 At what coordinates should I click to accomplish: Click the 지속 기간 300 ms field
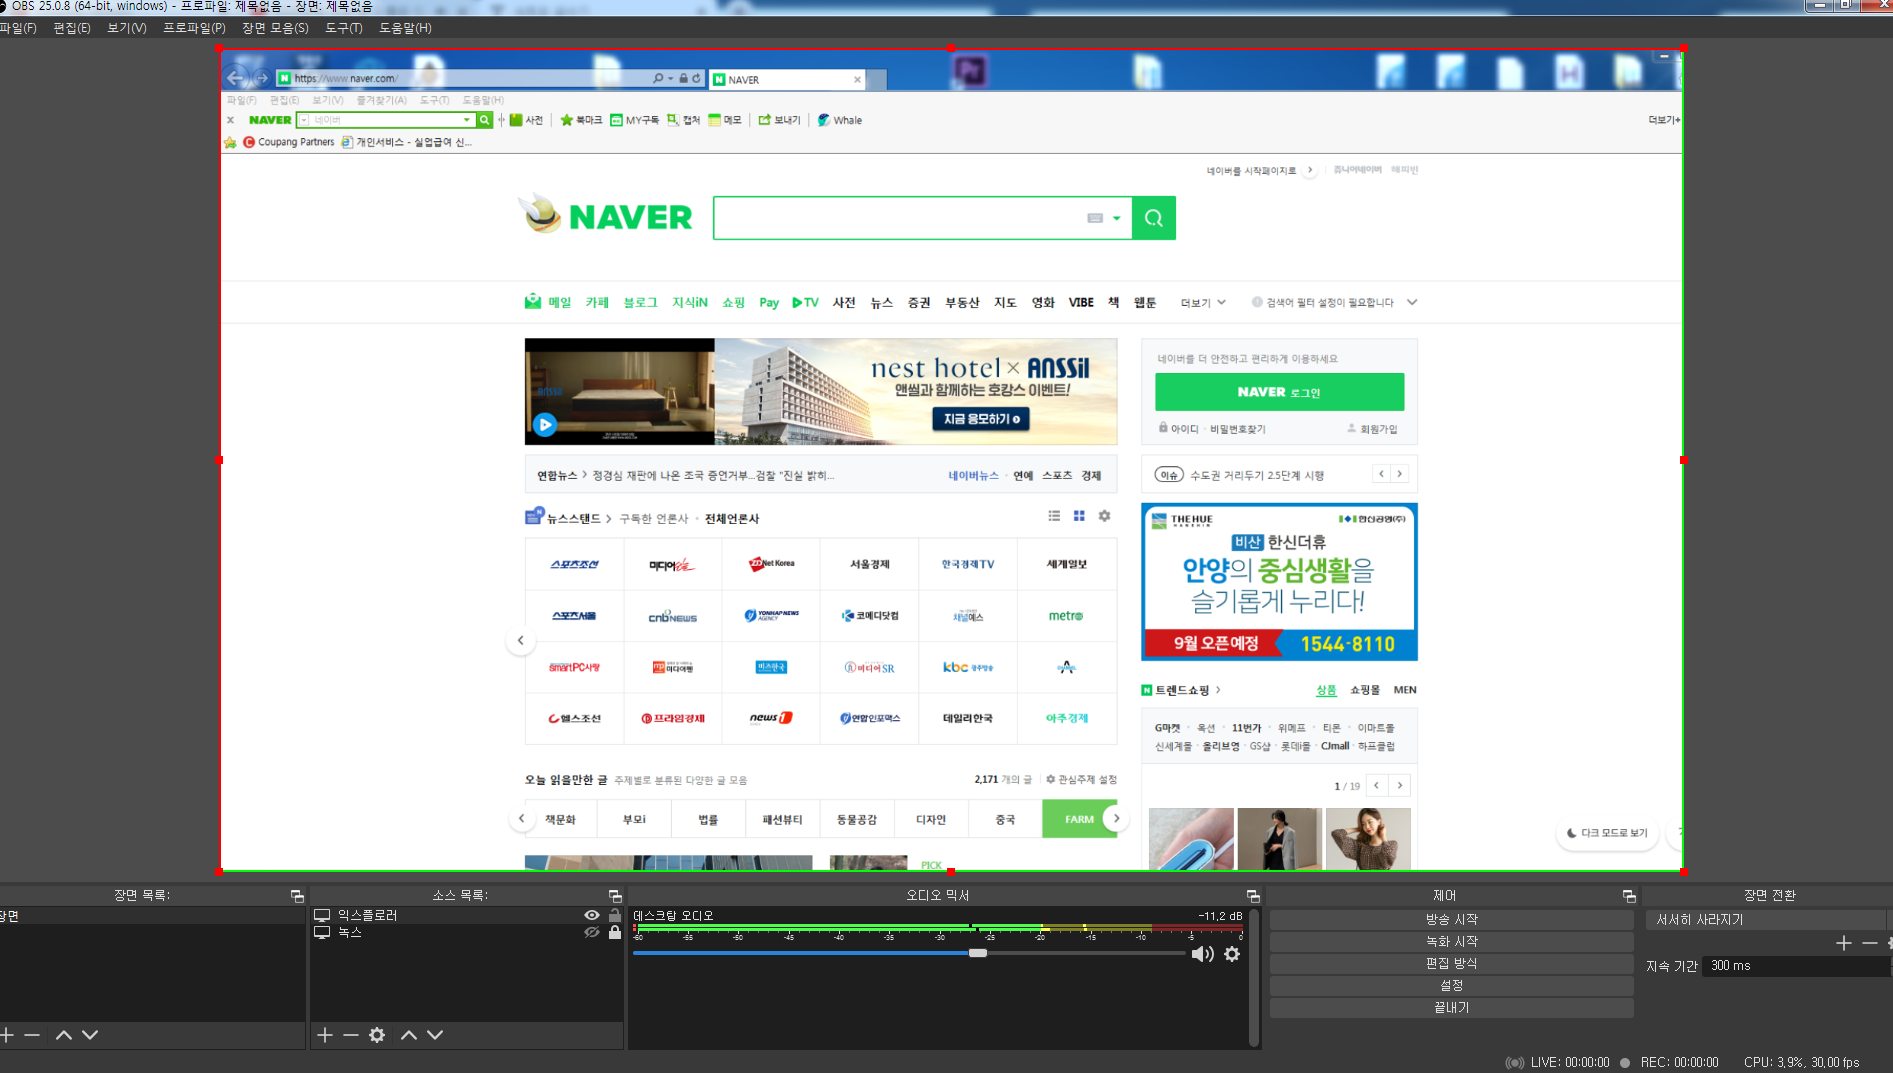click(x=1795, y=965)
